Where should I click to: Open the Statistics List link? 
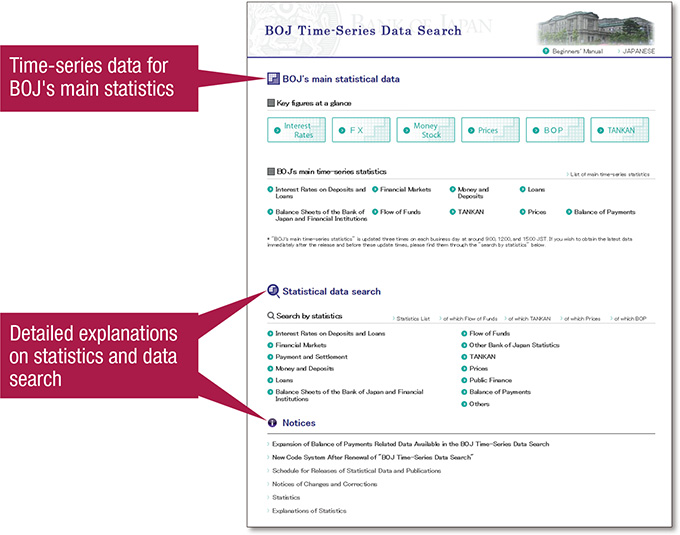(x=411, y=319)
